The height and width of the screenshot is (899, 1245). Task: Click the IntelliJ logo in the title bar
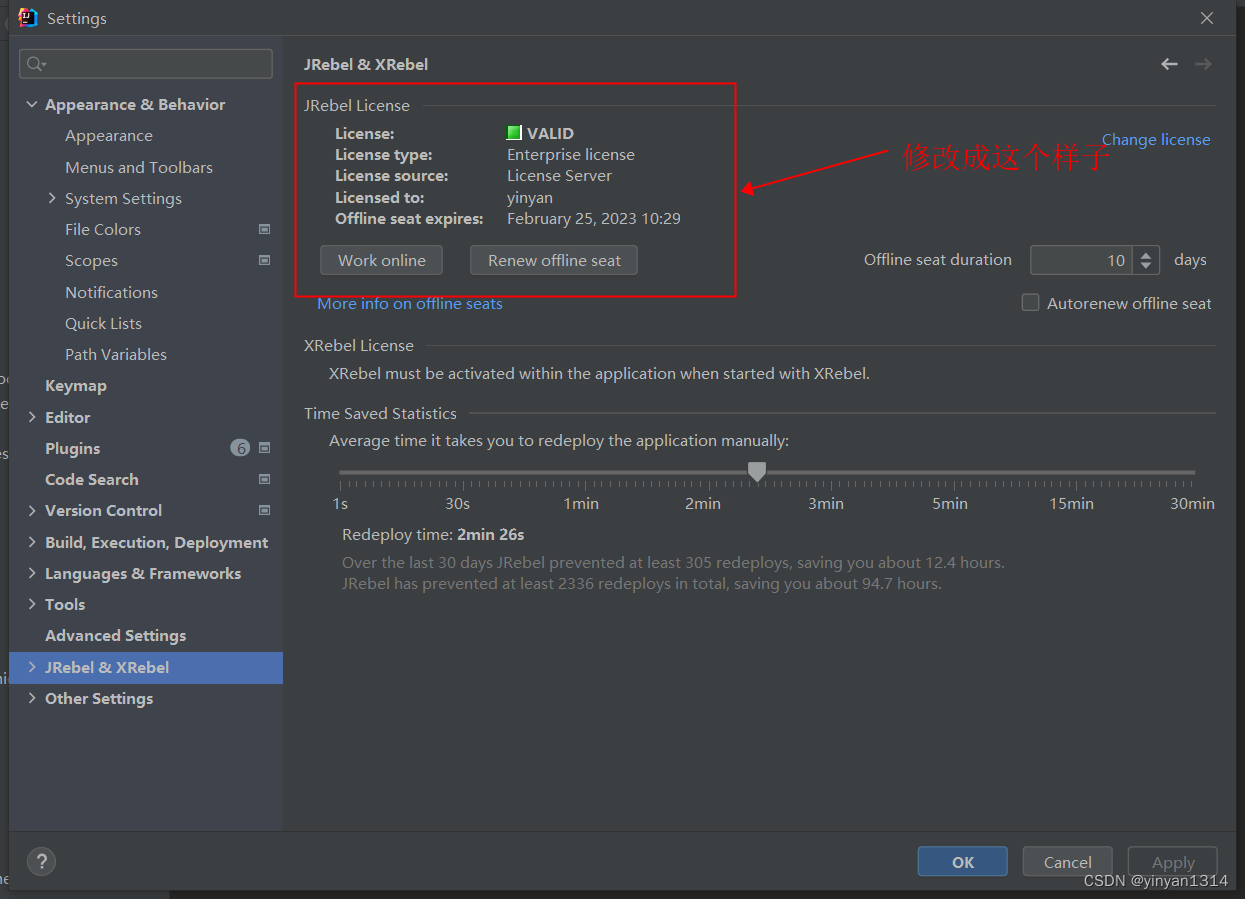pos(28,17)
